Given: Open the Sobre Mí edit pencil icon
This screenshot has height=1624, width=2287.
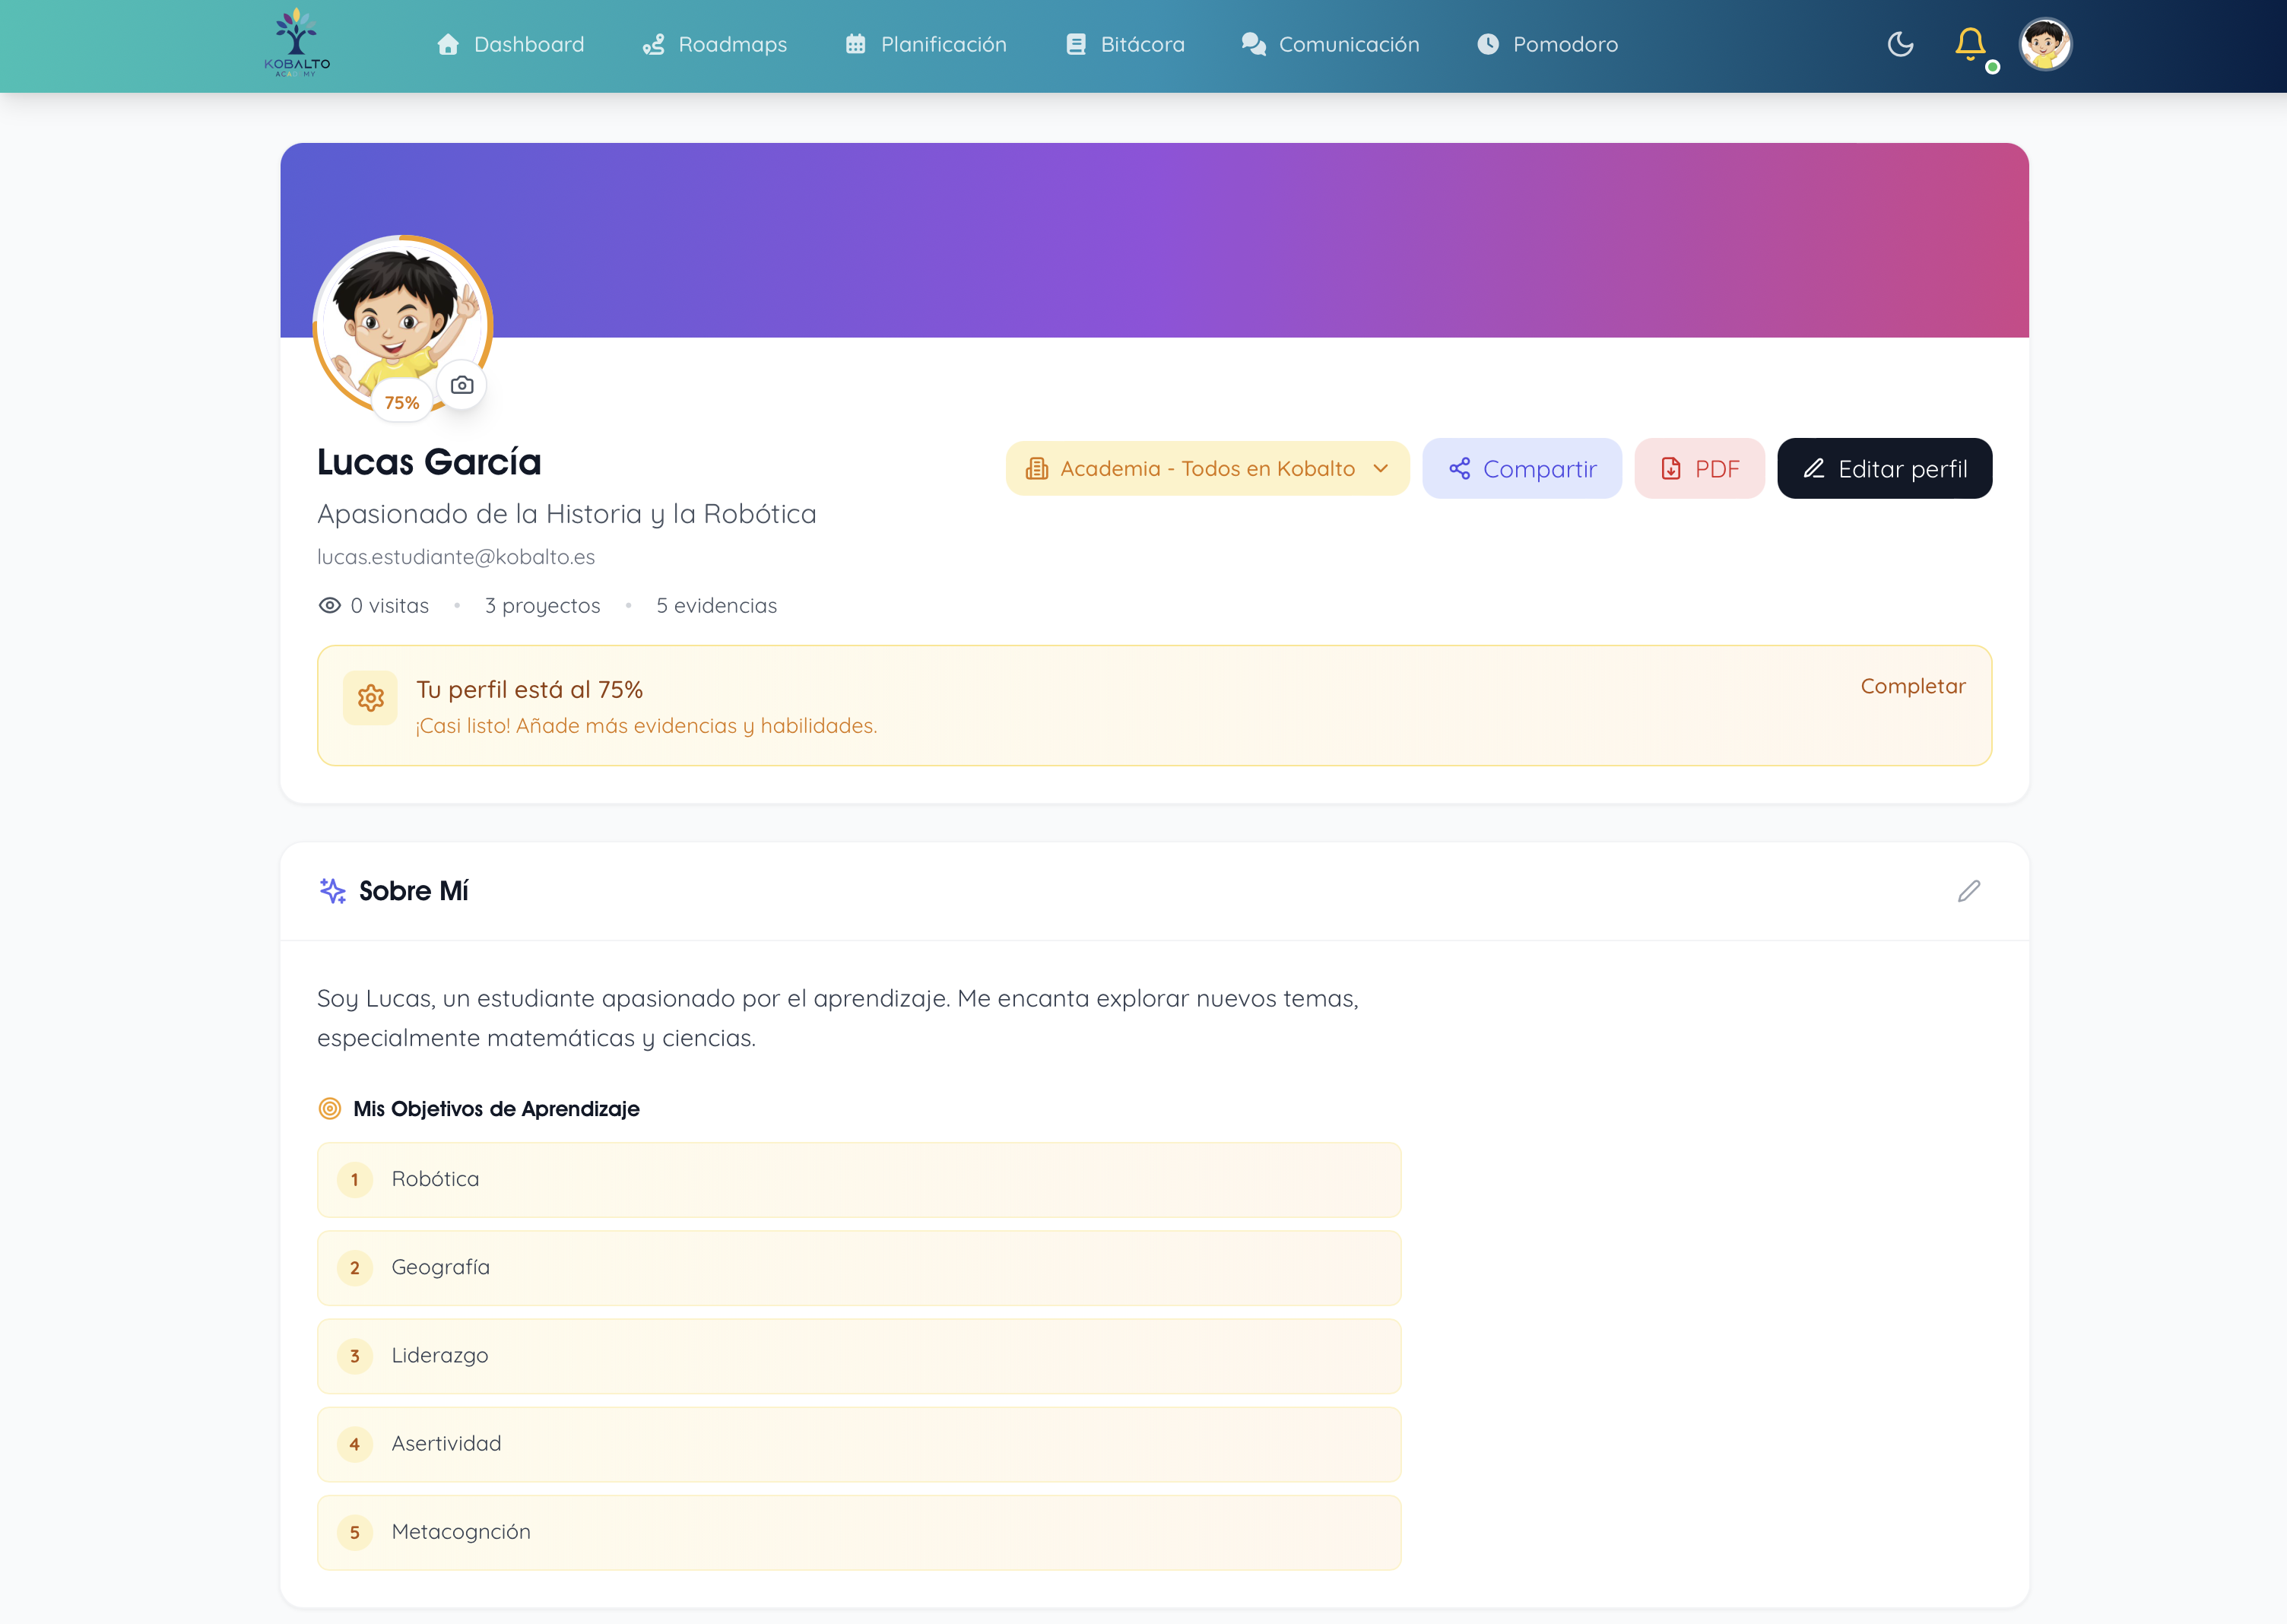Looking at the screenshot, I should click(1968, 890).
